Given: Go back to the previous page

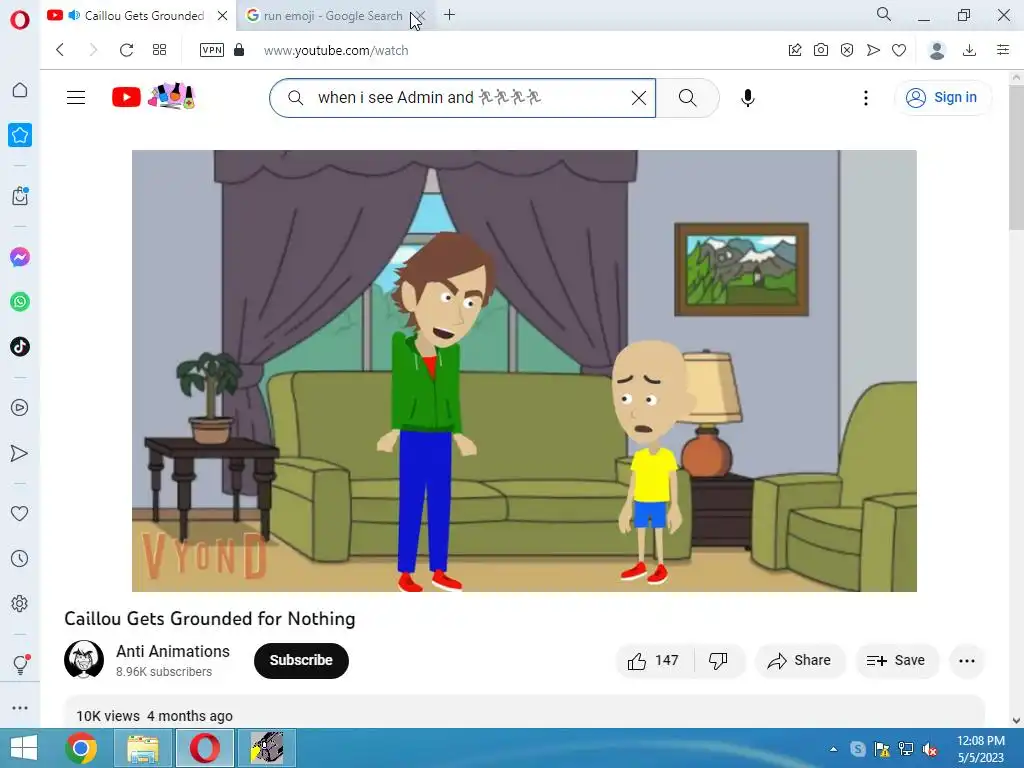Looking at the screenshot, I should click(60, 50).
